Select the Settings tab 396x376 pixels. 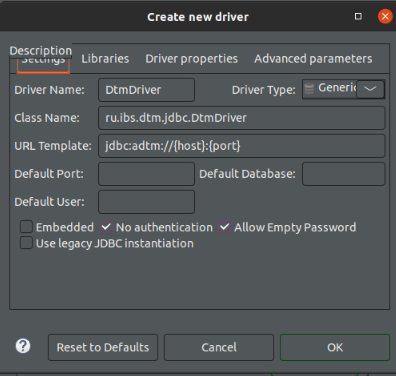[43, 64]
